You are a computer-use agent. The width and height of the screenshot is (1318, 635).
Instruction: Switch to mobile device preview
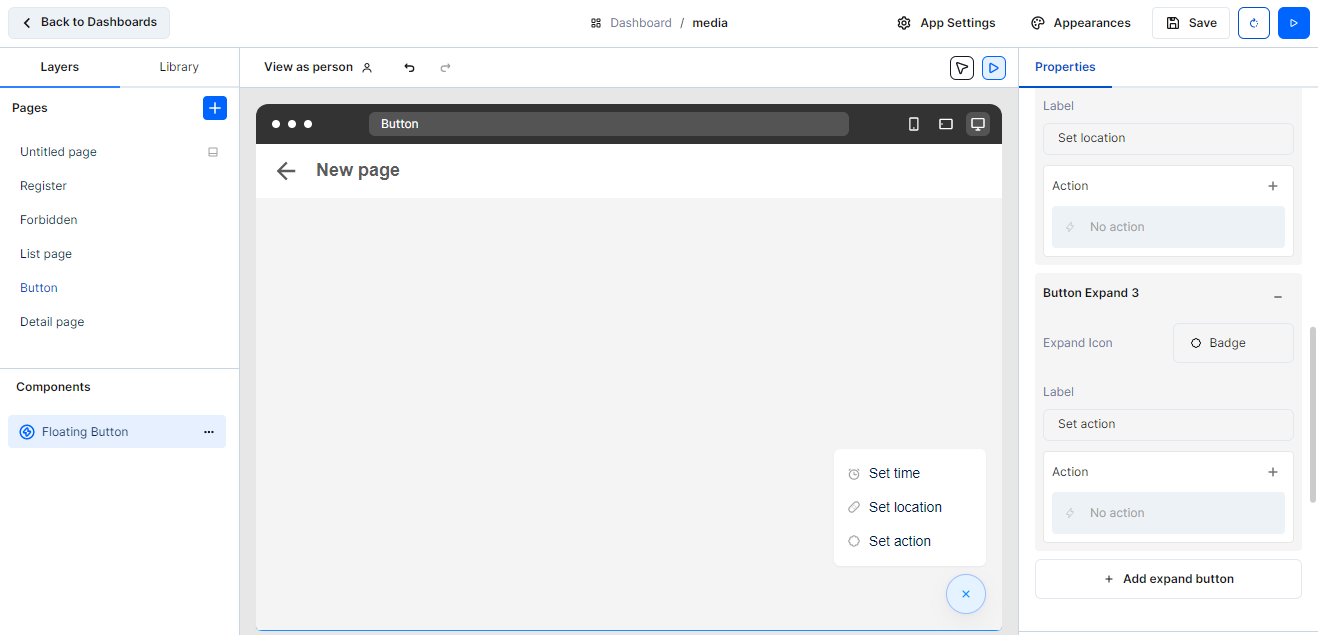[x=913, y=124]
